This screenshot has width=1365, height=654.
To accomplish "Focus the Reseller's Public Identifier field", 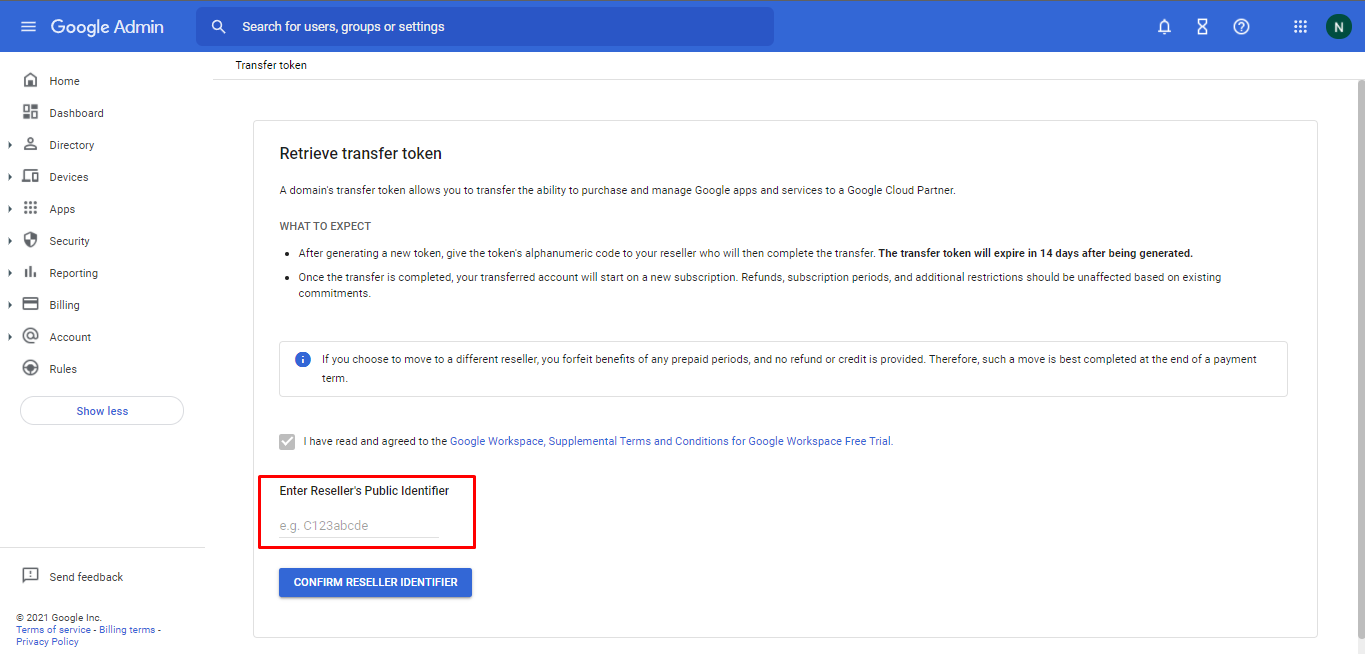I will [x=358, y=526].
